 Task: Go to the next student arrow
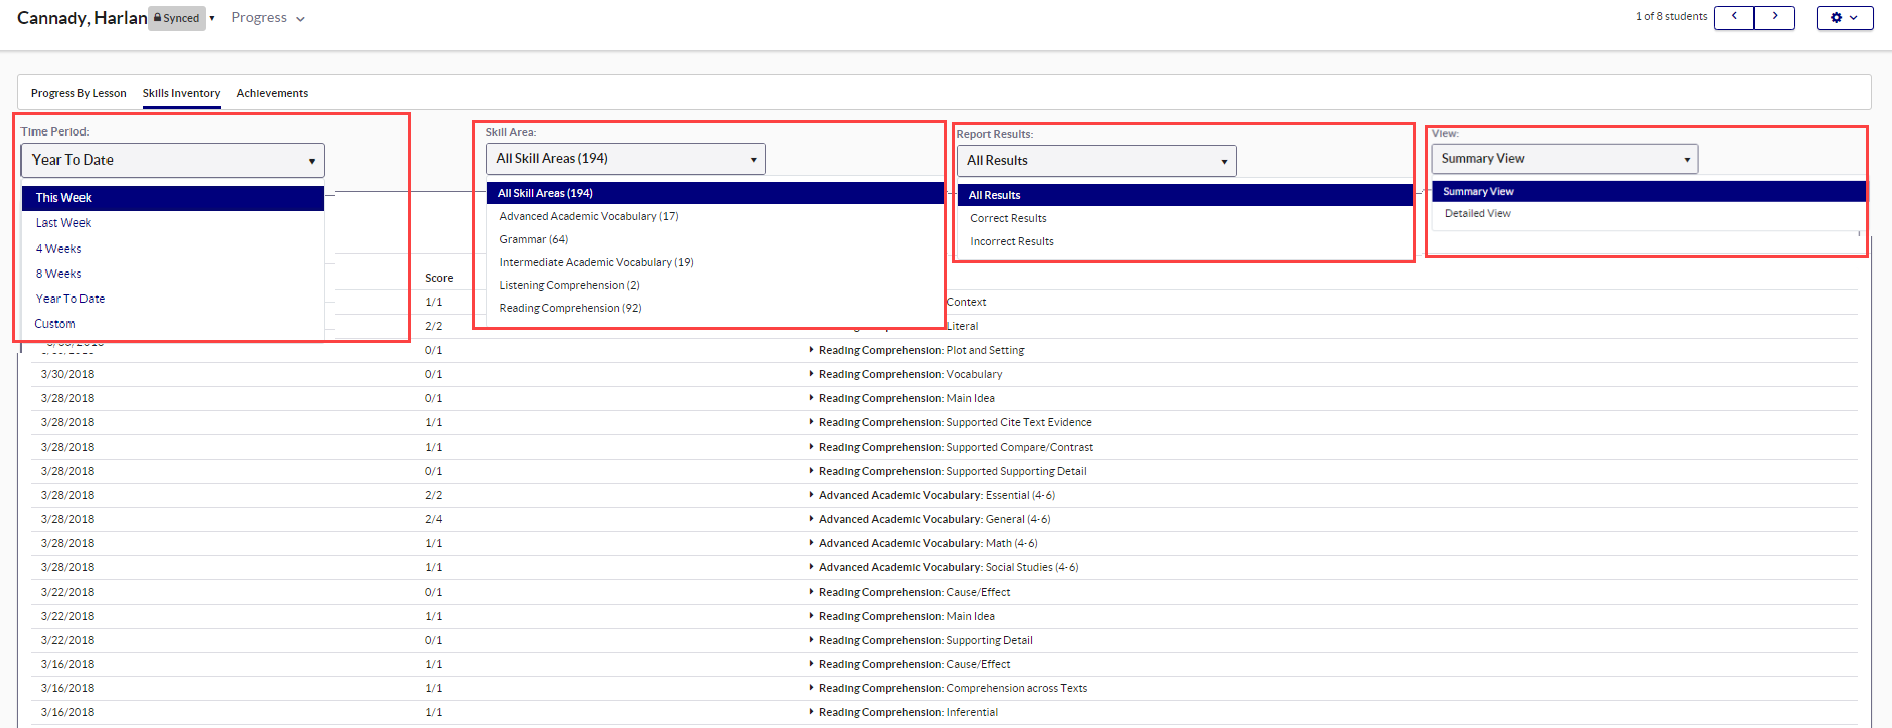1774,17
